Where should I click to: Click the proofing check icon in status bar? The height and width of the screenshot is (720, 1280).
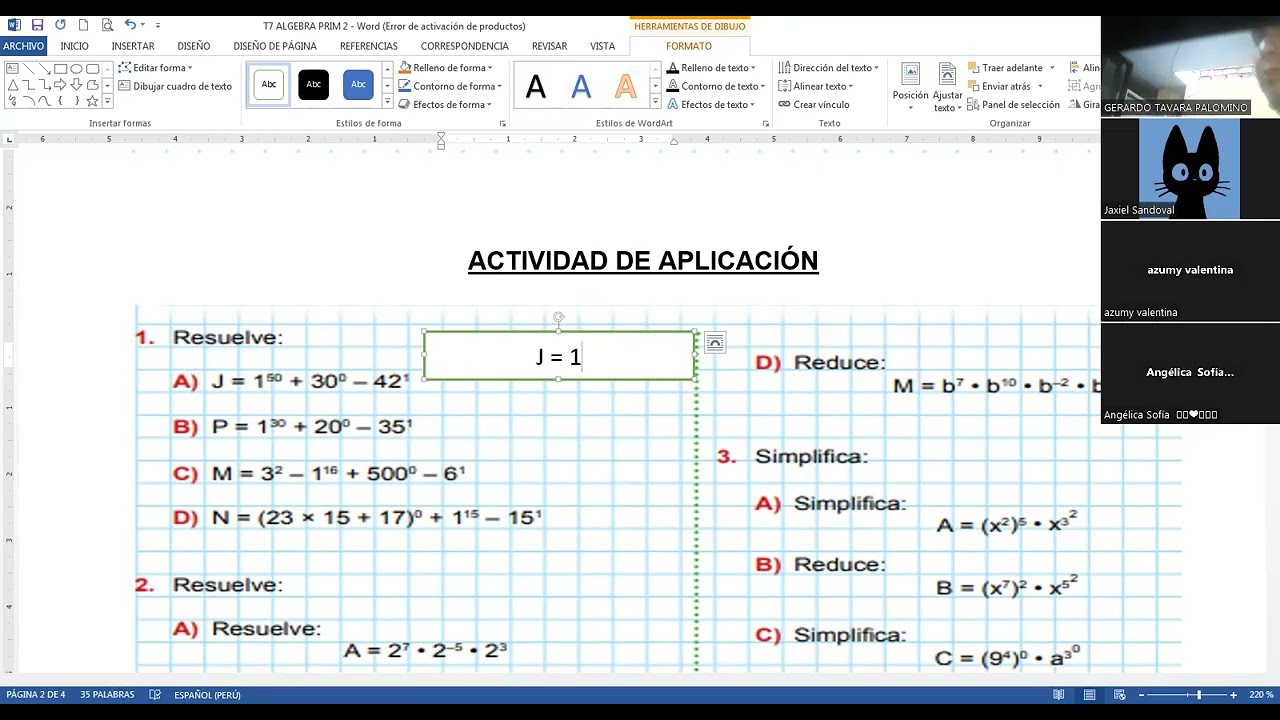pyautogui.click(x=155, y=695)
